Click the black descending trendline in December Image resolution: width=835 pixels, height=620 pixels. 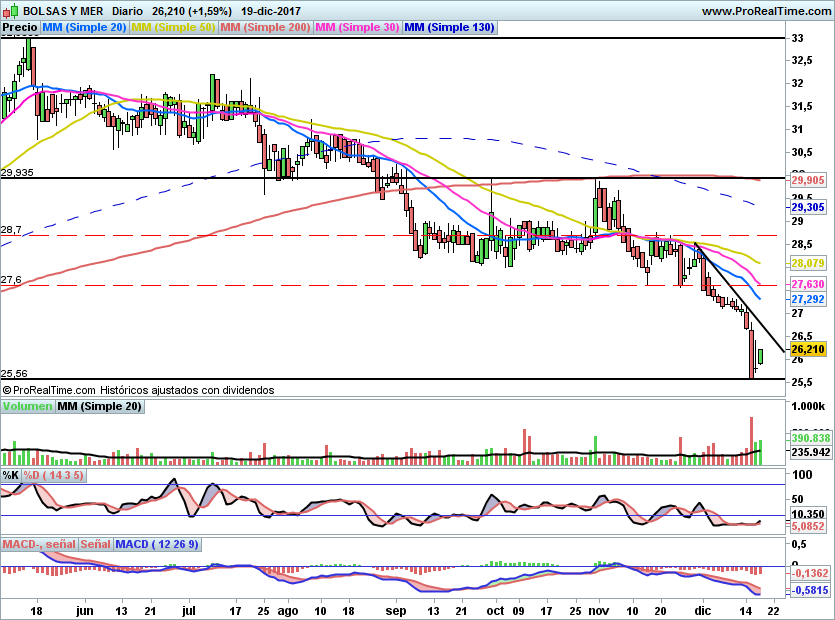point(739,297)
